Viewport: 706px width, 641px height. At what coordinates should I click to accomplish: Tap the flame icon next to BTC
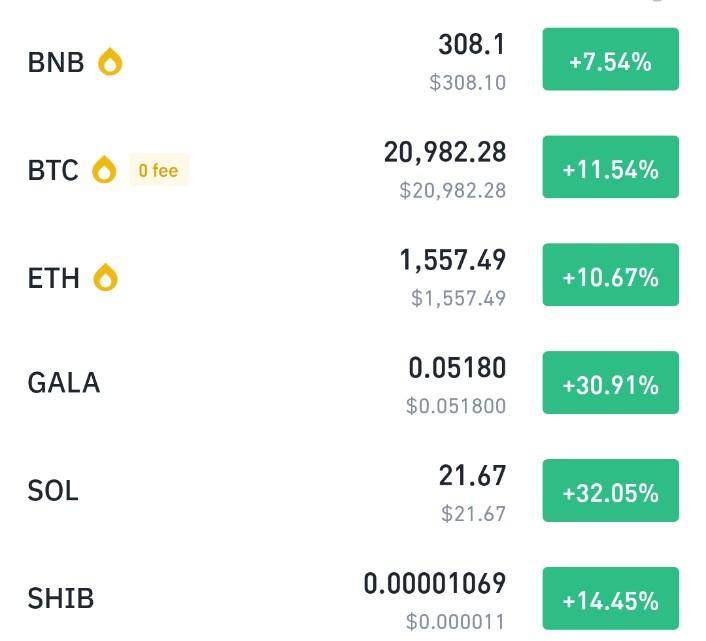pyautogui.click(x=104, y=169)
